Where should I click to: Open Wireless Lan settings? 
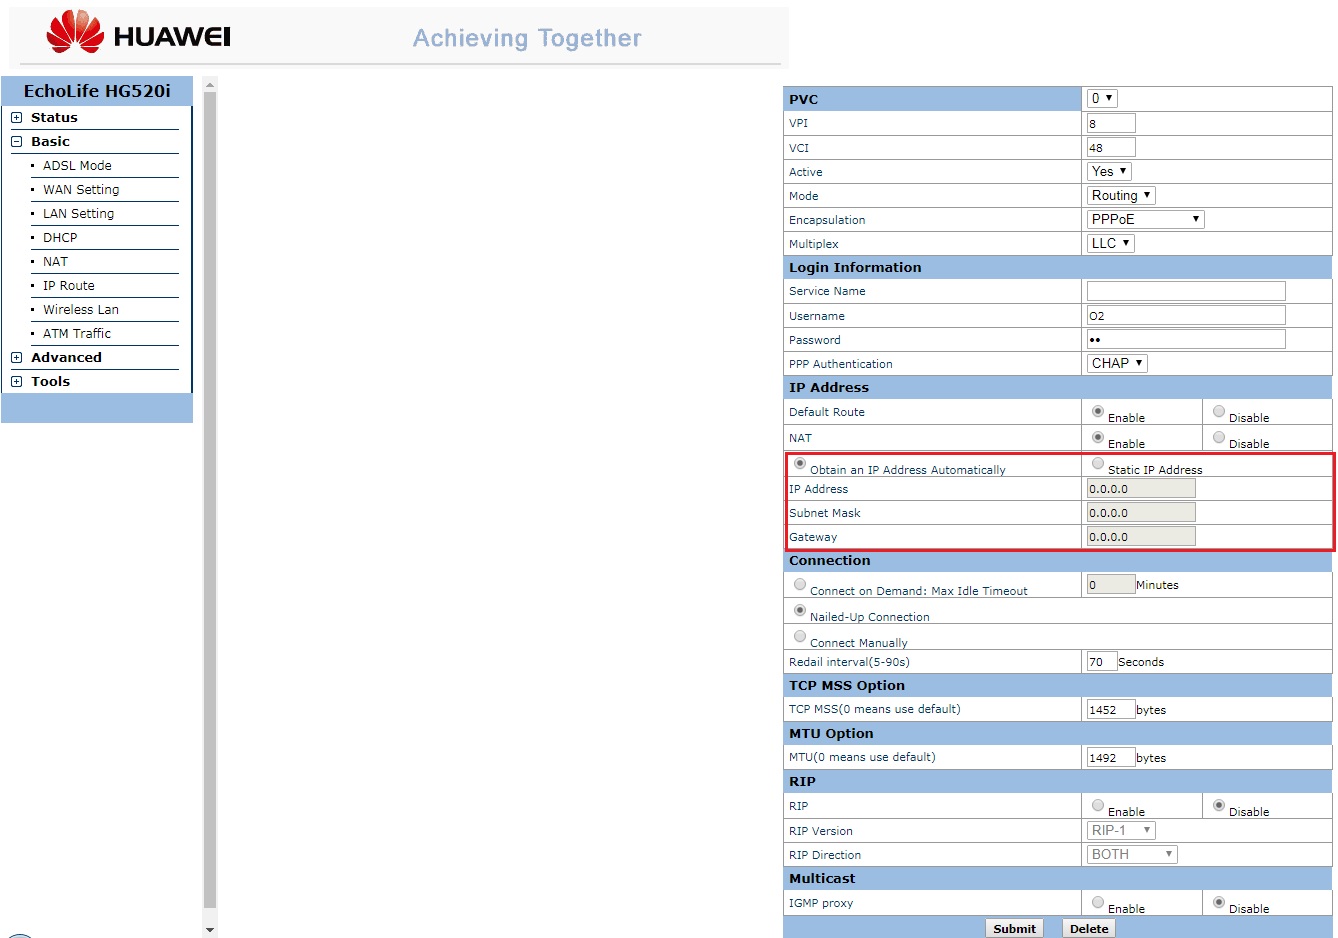point(80,310)
